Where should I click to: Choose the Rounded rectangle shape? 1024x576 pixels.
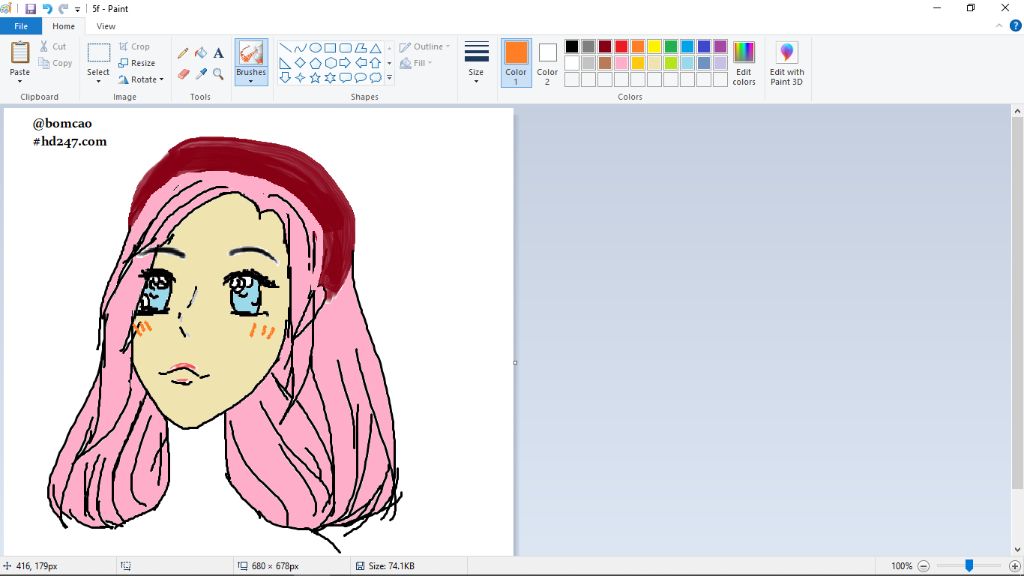[345, 48]
